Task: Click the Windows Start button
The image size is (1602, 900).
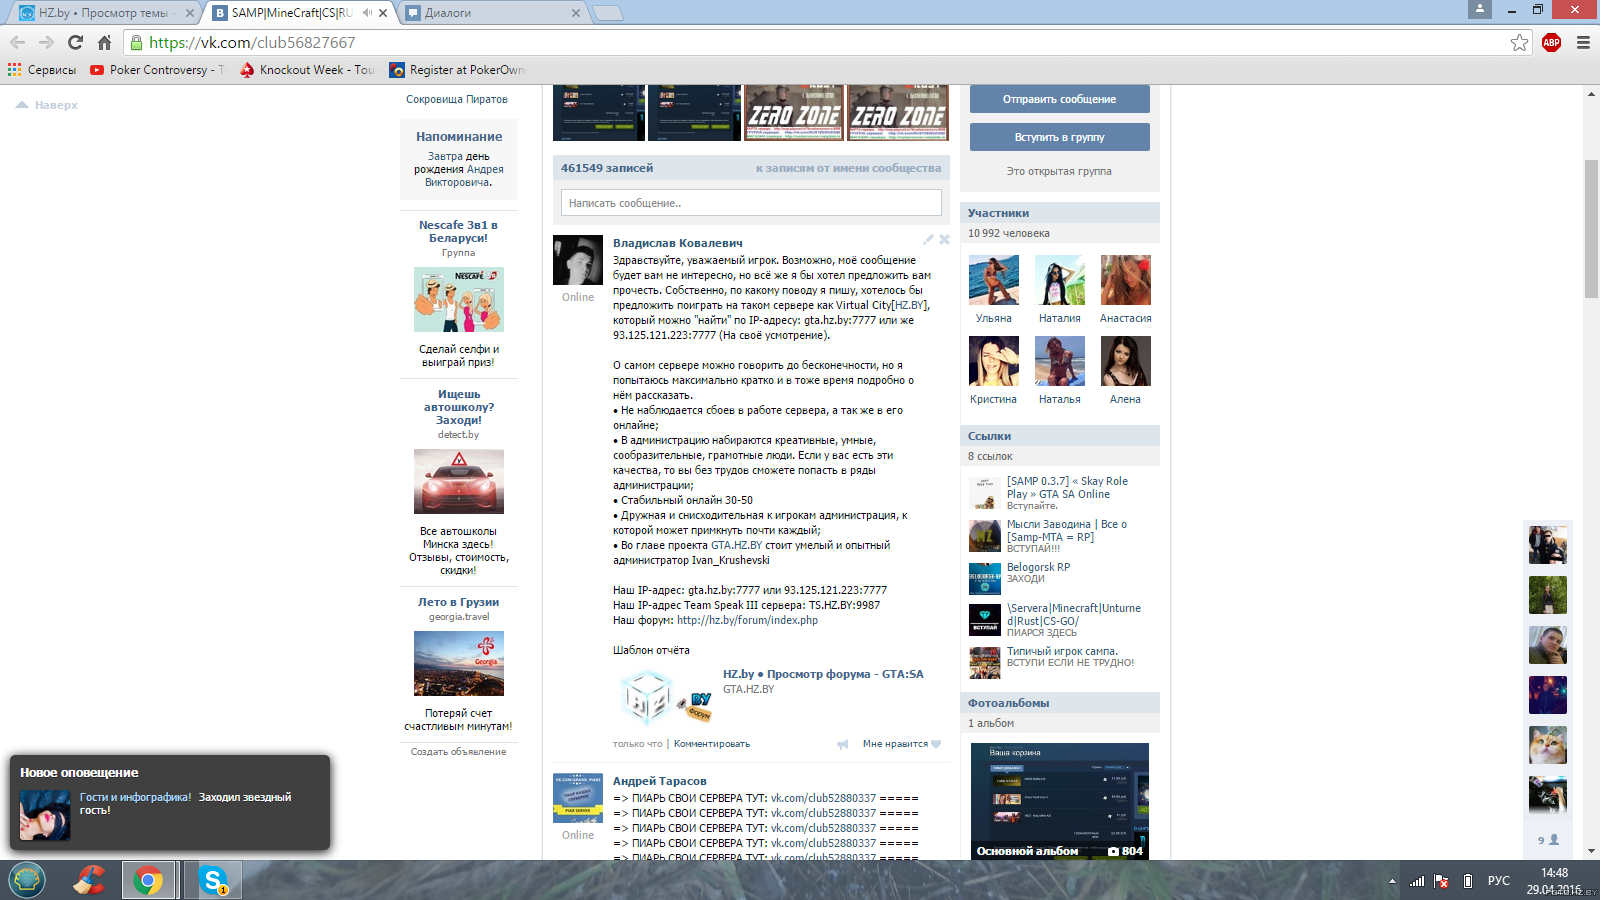Action: (27, 880)
